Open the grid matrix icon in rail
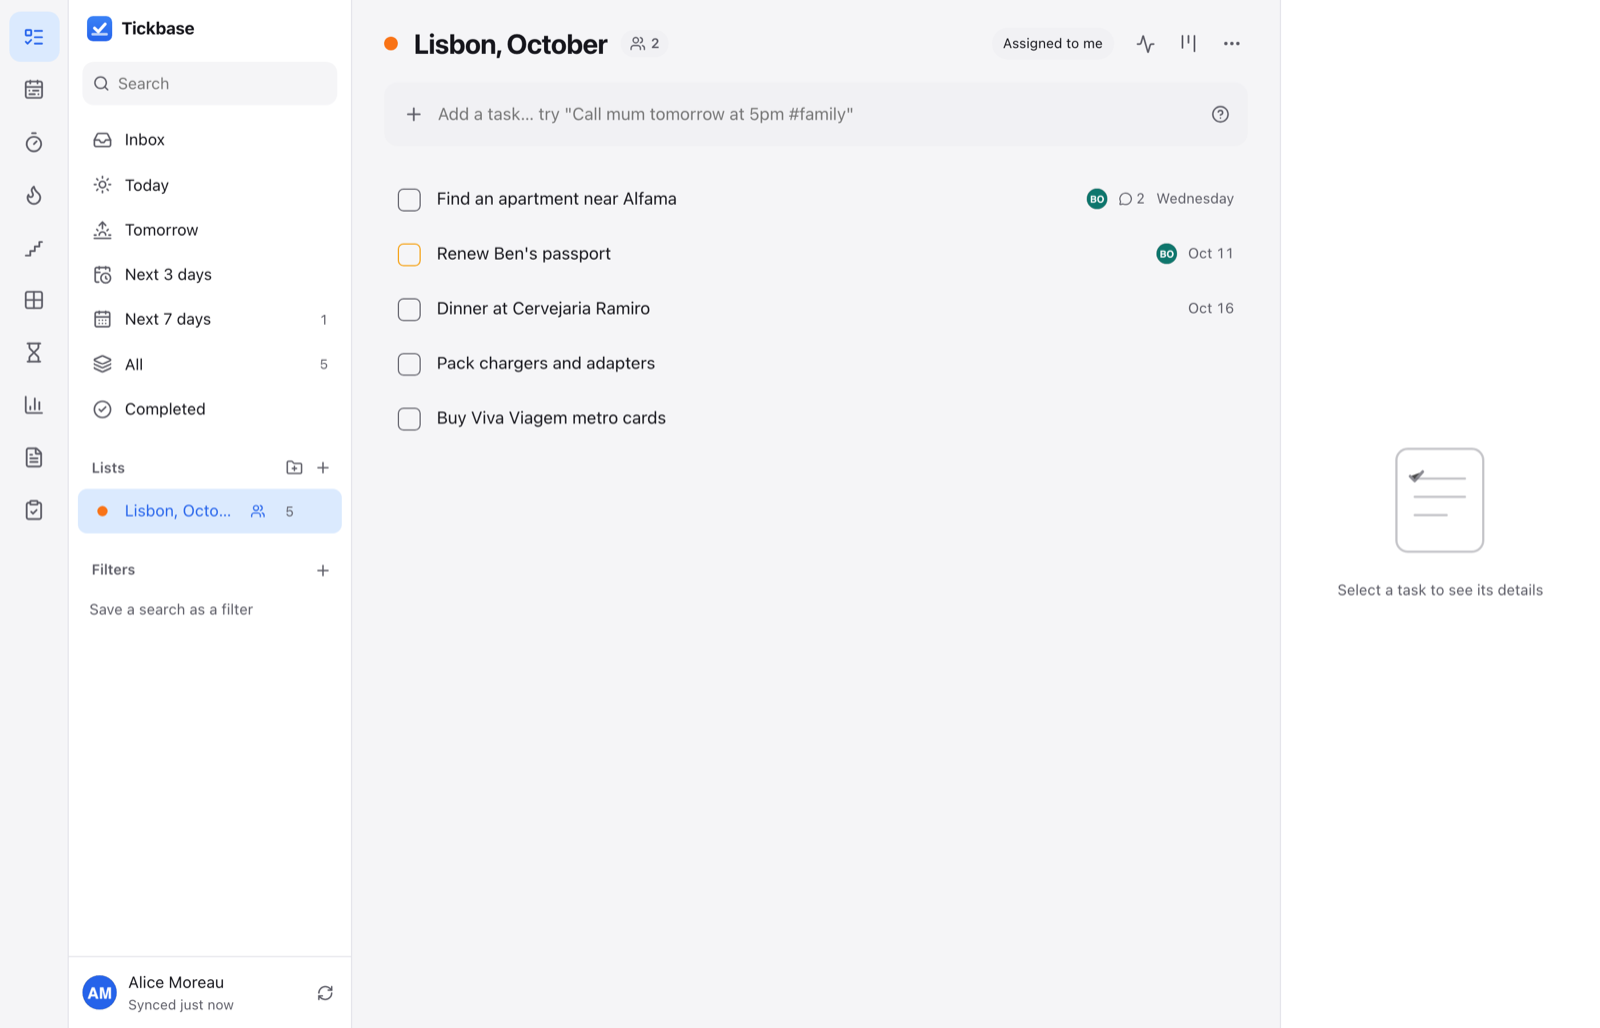 pos(34,300)
